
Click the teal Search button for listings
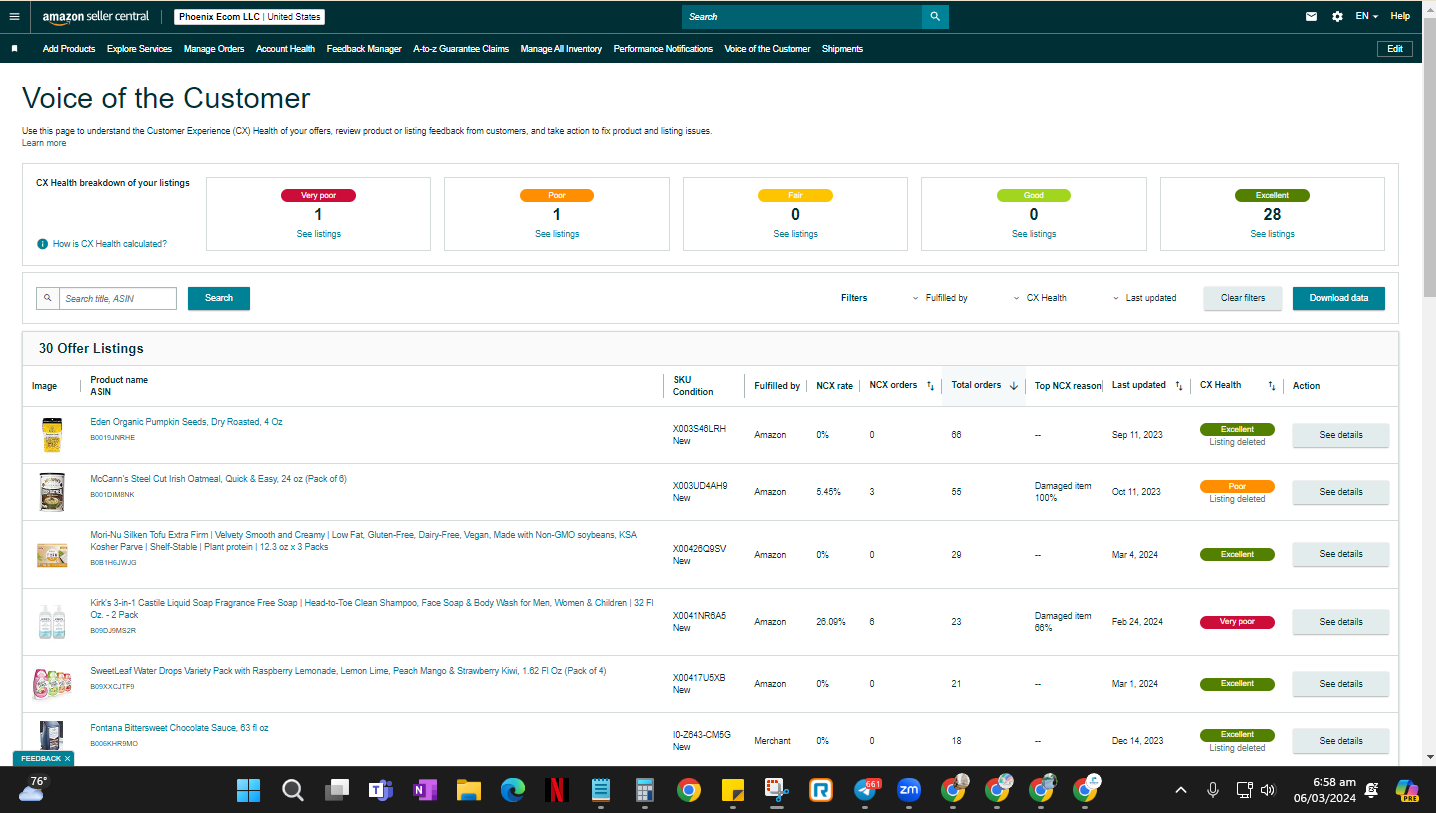[x=219, y=298]
